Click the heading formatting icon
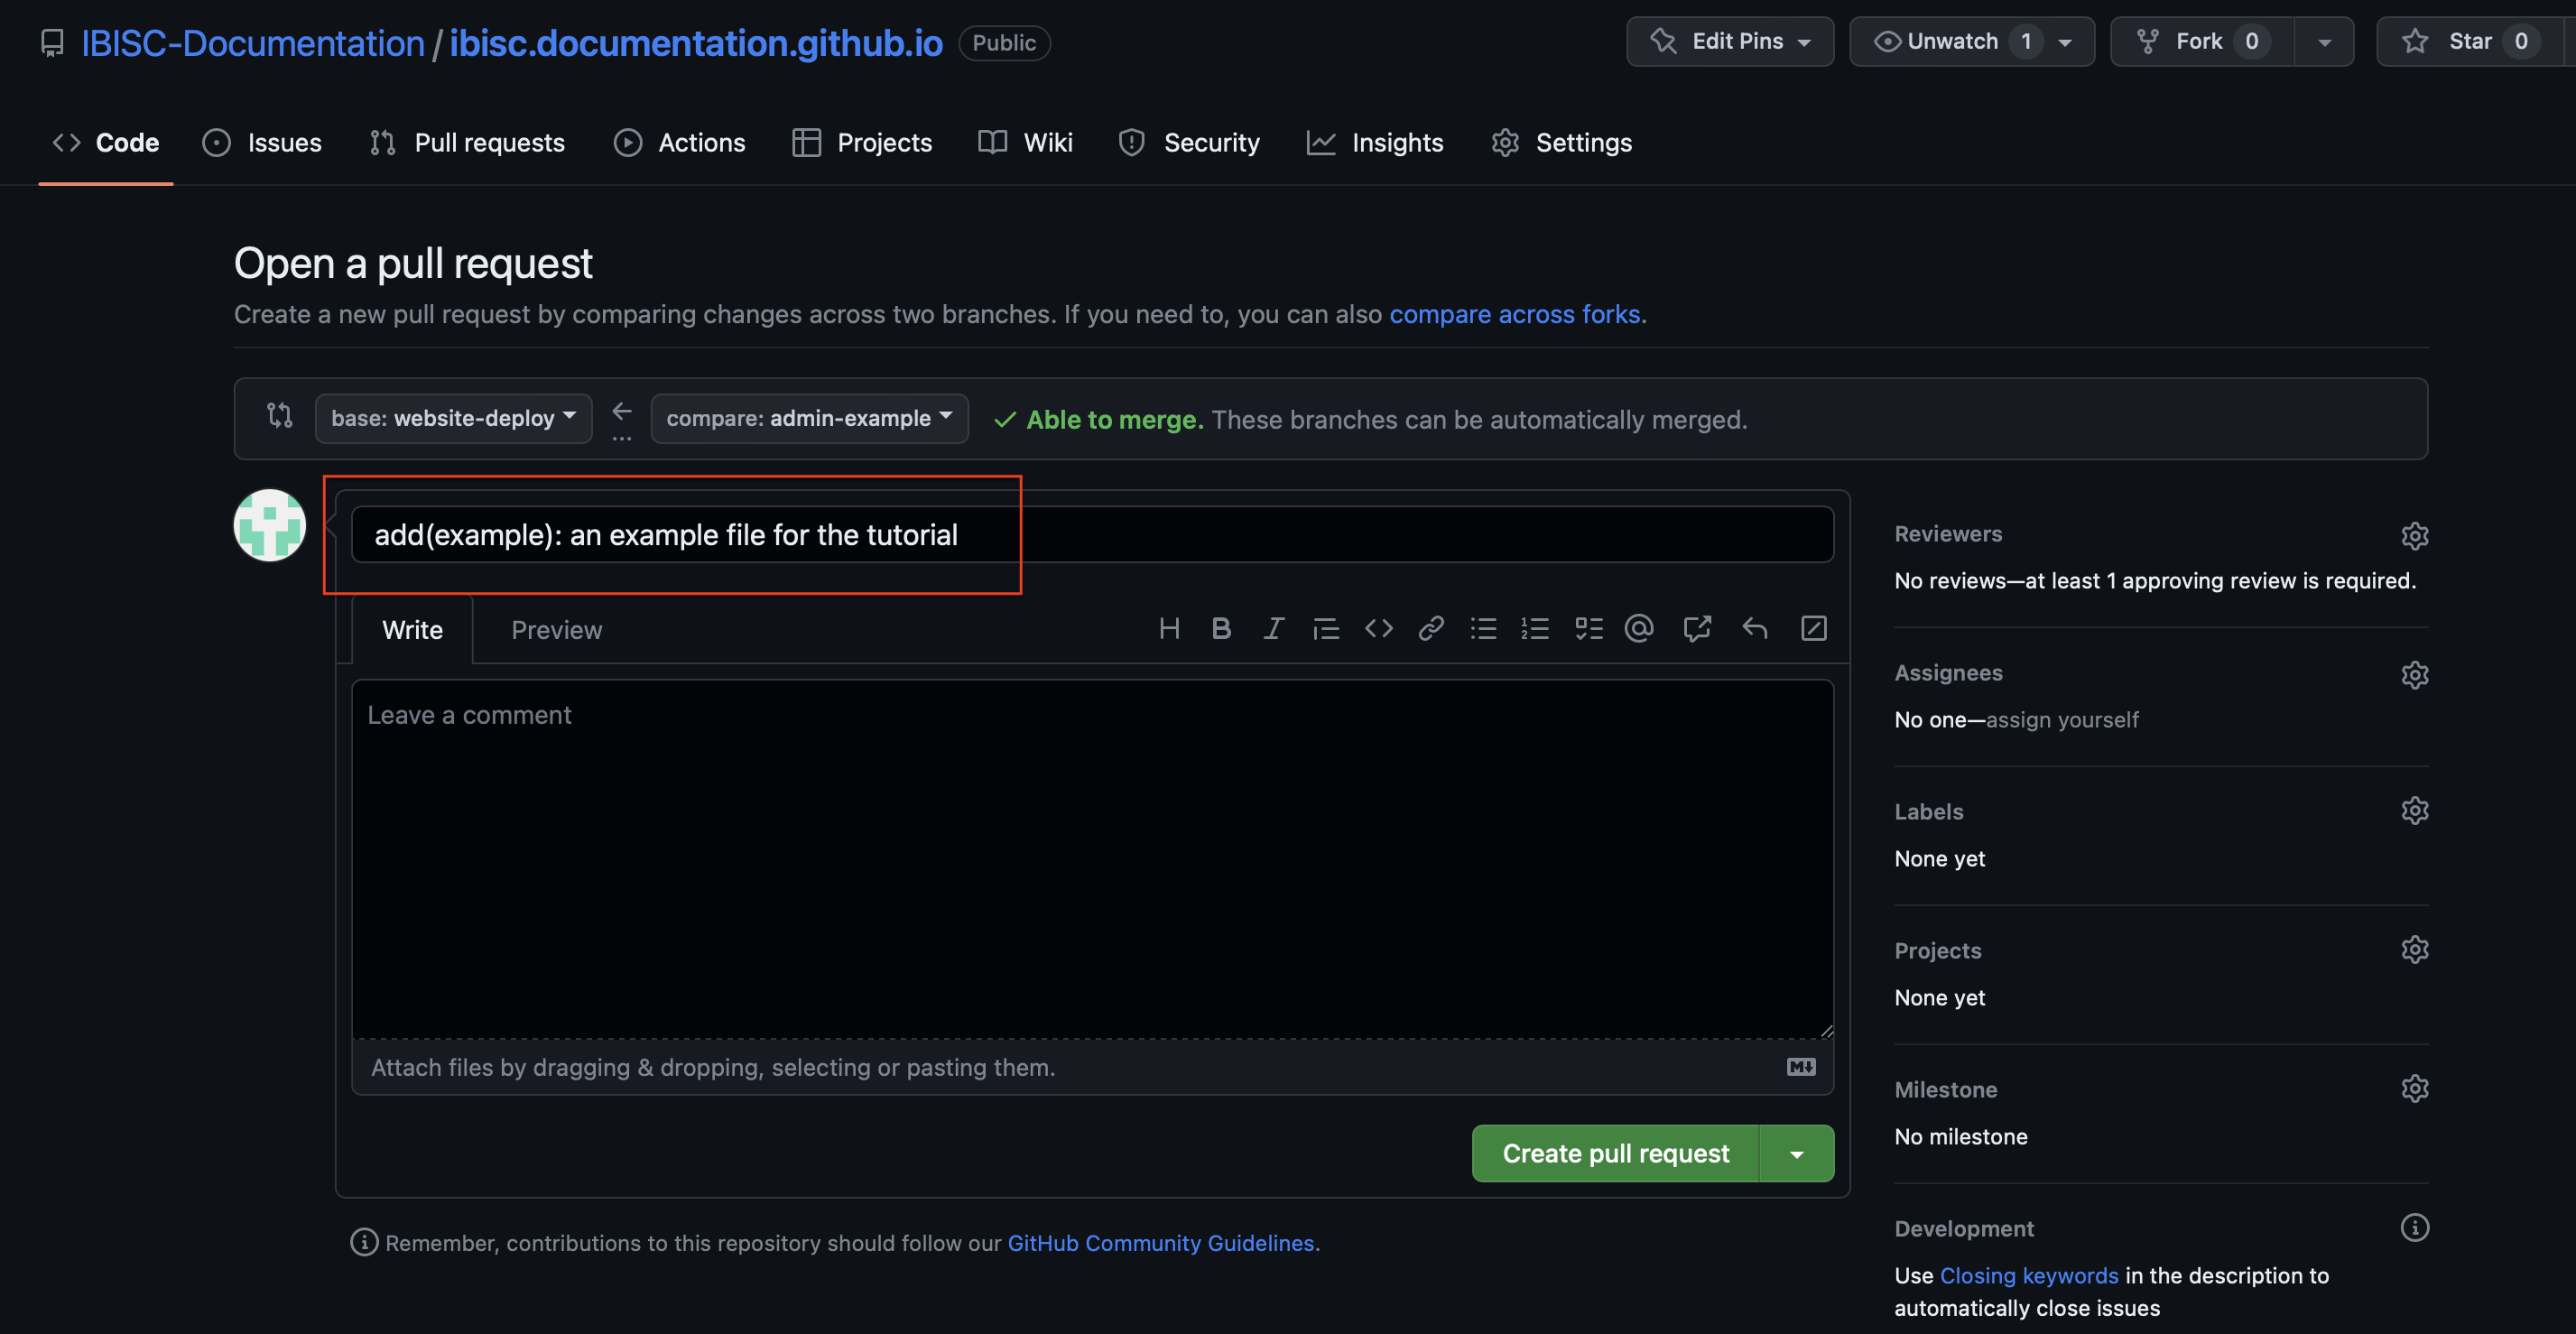This screenshot has height=1334, width=2576. coord(1168,628)
